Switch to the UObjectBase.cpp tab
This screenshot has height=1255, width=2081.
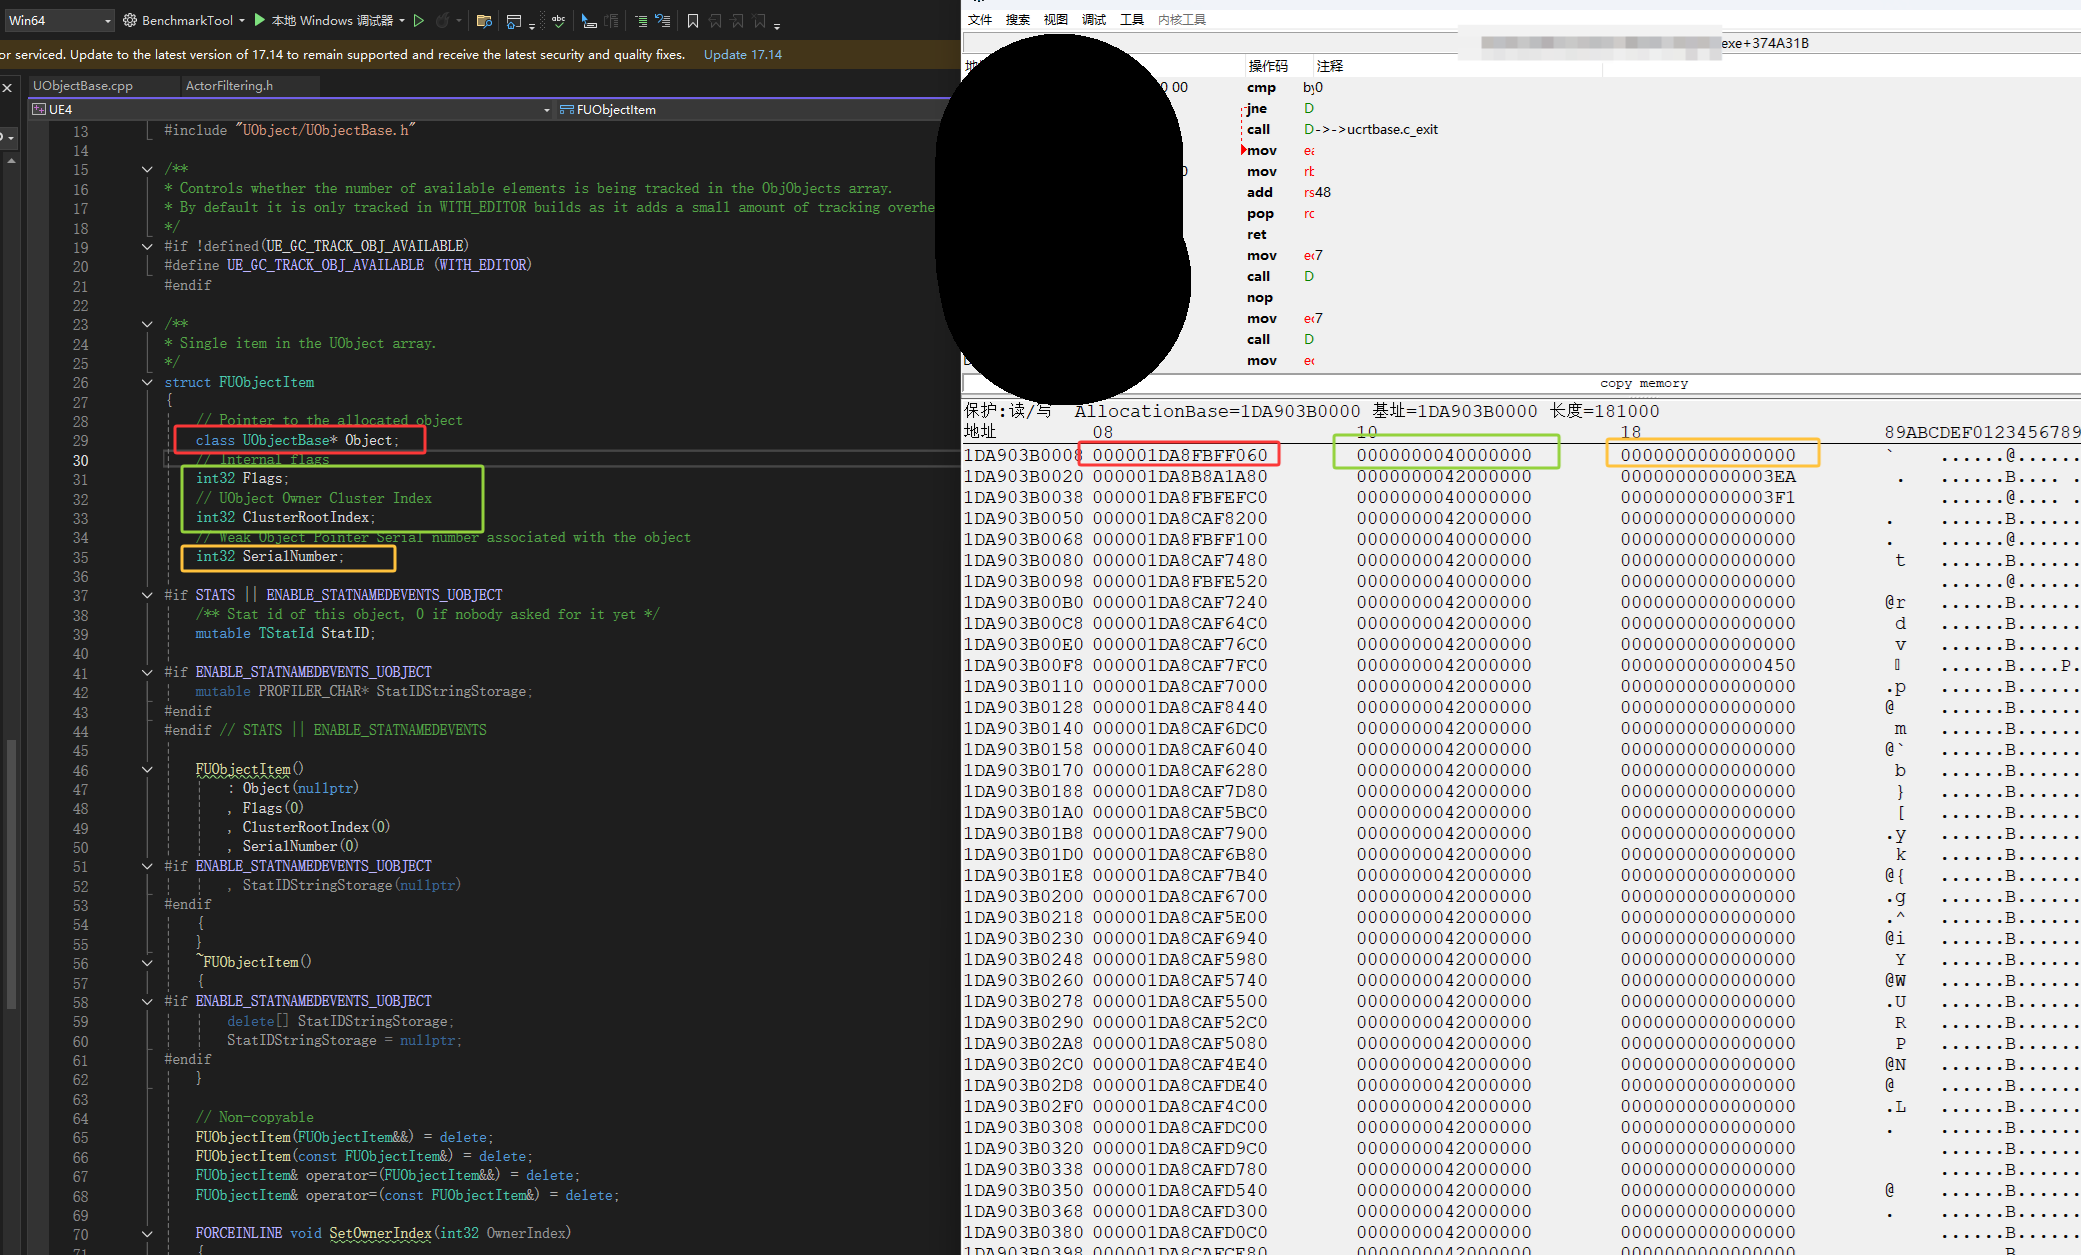click(83, 86)
